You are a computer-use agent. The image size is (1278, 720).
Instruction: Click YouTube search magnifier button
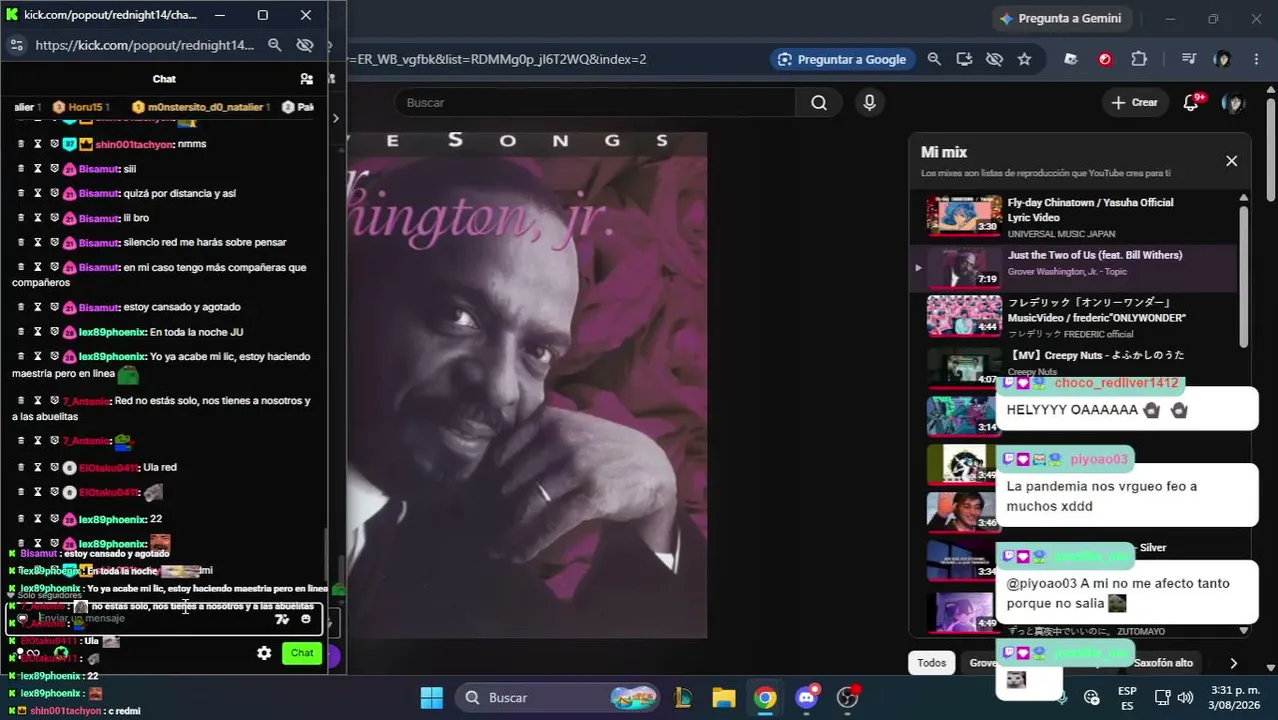pyautogui.click(x=819, y=102)
